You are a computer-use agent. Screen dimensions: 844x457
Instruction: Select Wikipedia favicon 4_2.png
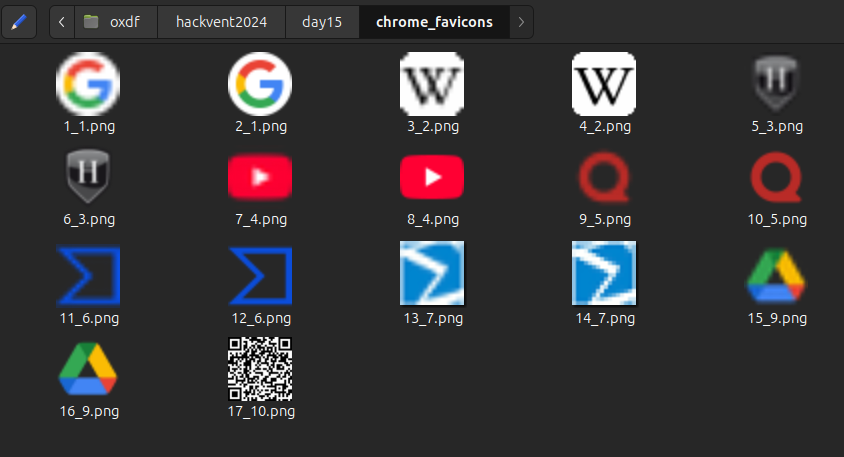[x=604, y=82]
